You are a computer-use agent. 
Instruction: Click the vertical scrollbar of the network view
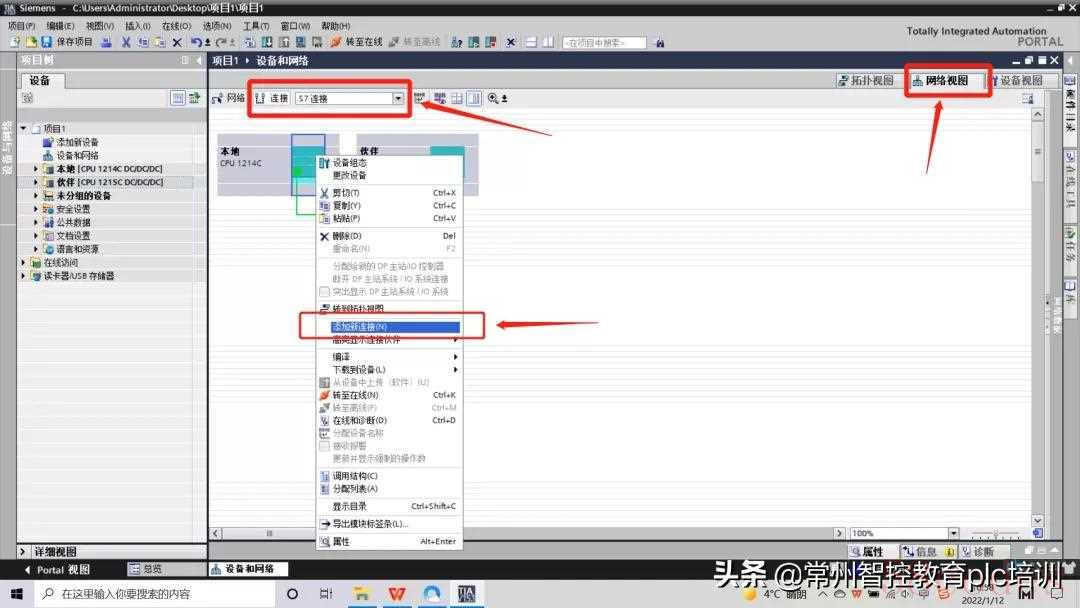[x=1037, y=317]
